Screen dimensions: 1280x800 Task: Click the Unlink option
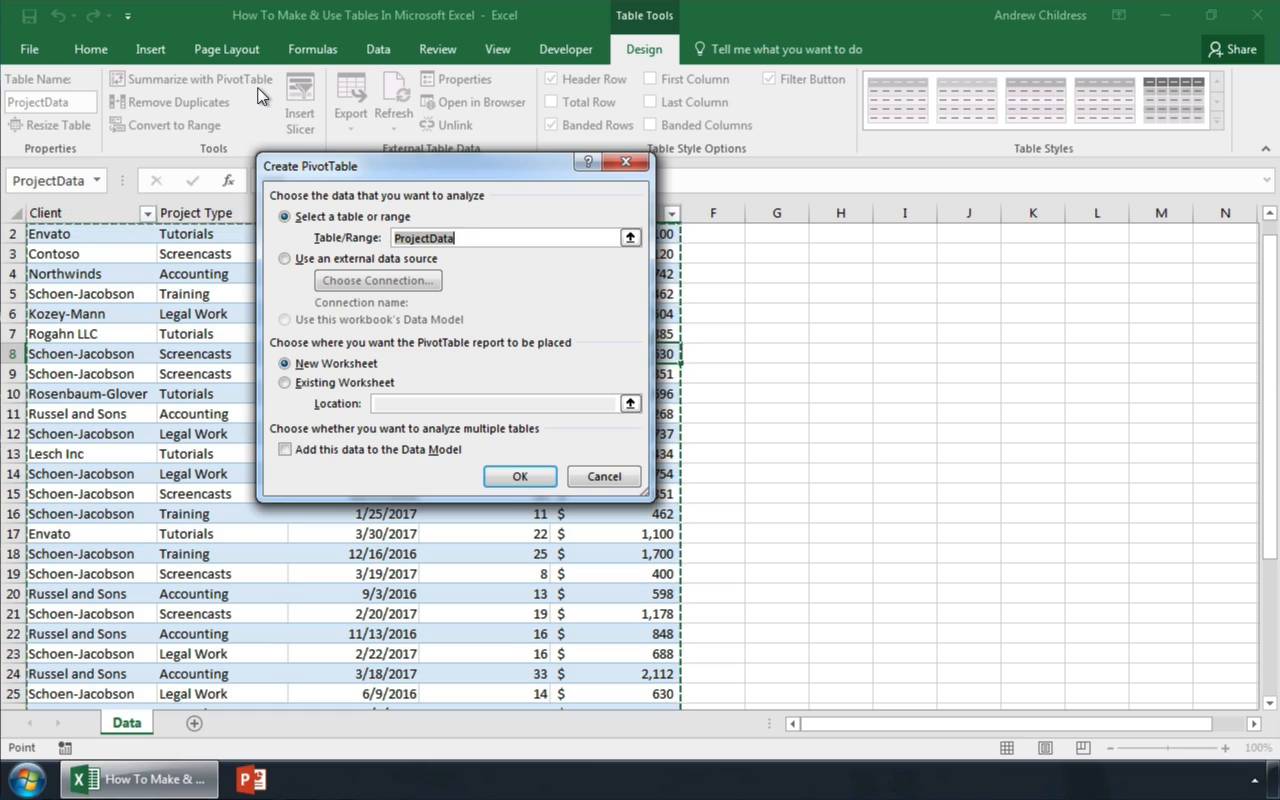click(446, 125)
